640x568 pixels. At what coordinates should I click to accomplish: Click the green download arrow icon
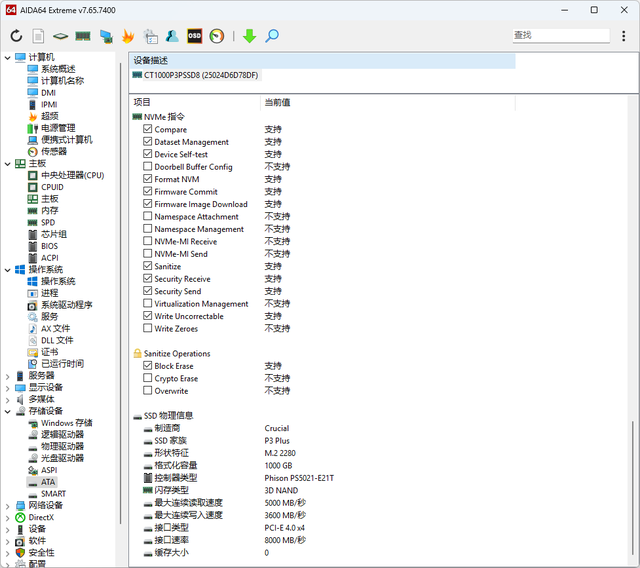pos(249,36)
